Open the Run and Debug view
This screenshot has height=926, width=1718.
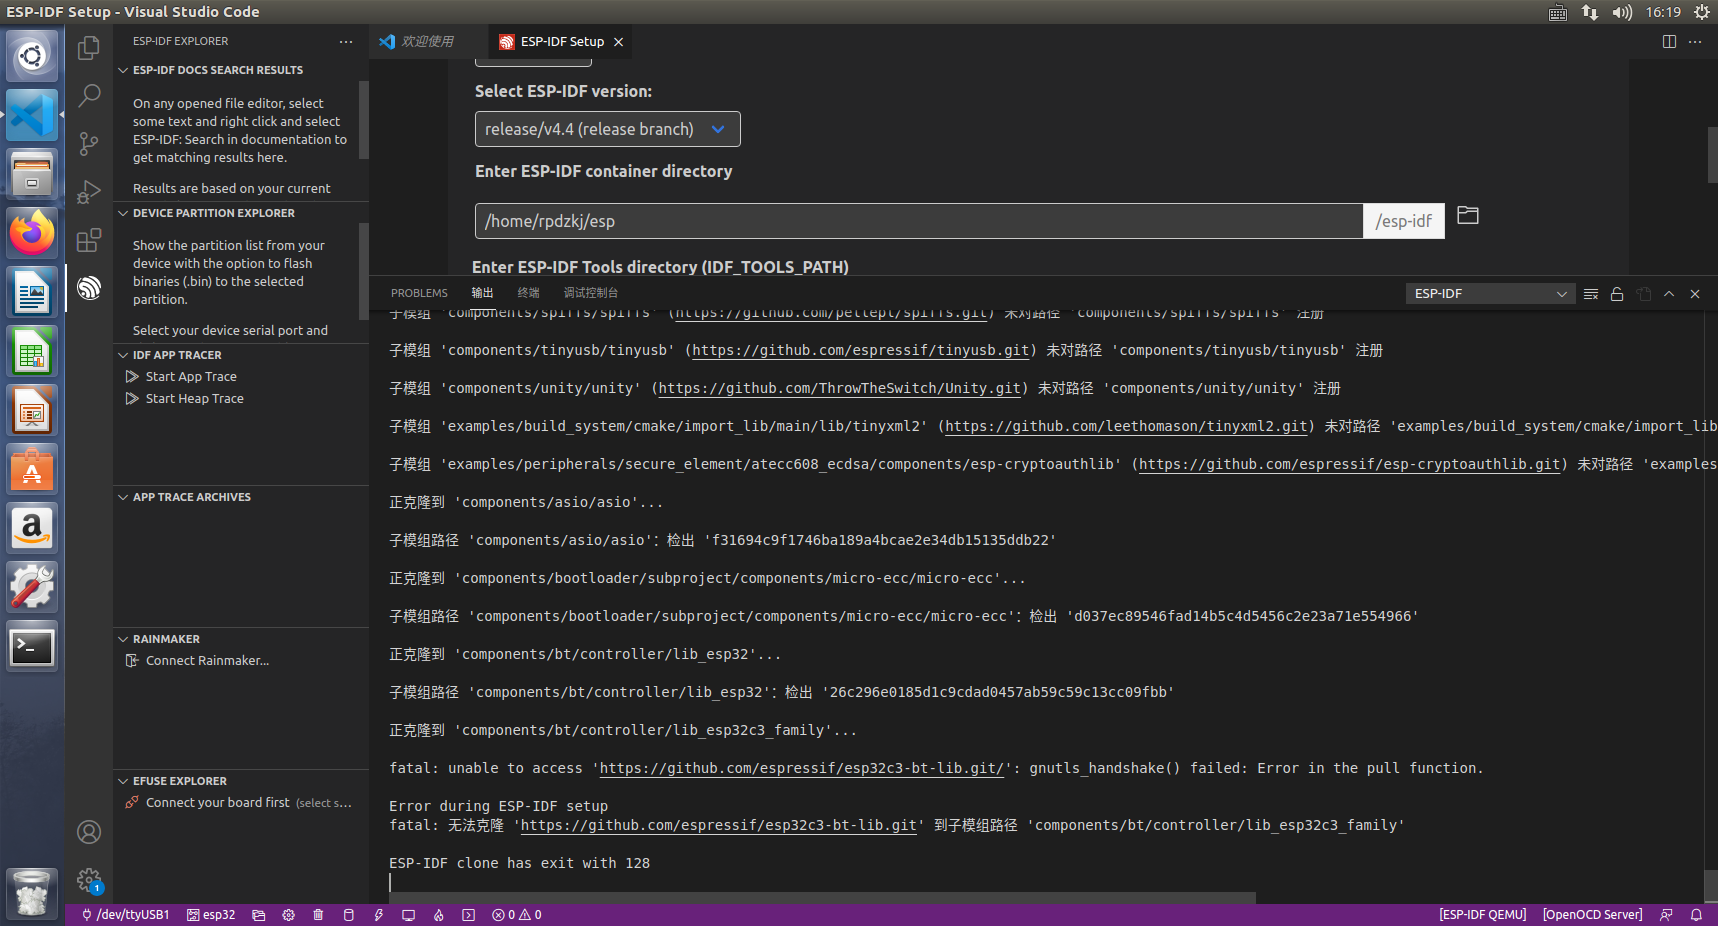tap(89, 191)
